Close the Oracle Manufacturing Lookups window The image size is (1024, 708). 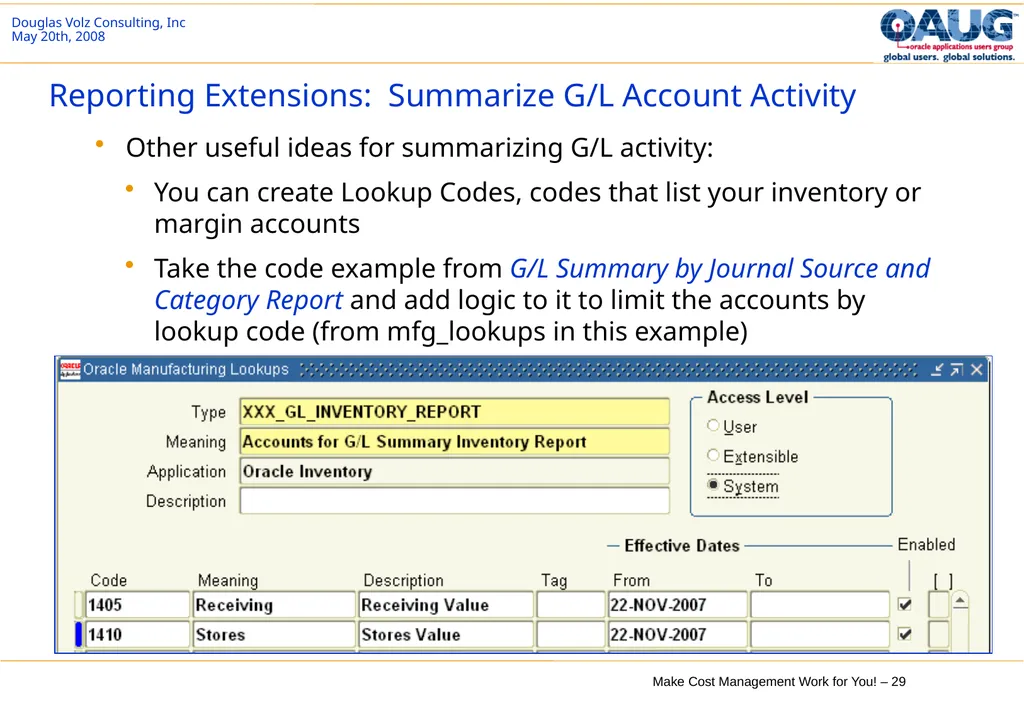pos(977,370)
